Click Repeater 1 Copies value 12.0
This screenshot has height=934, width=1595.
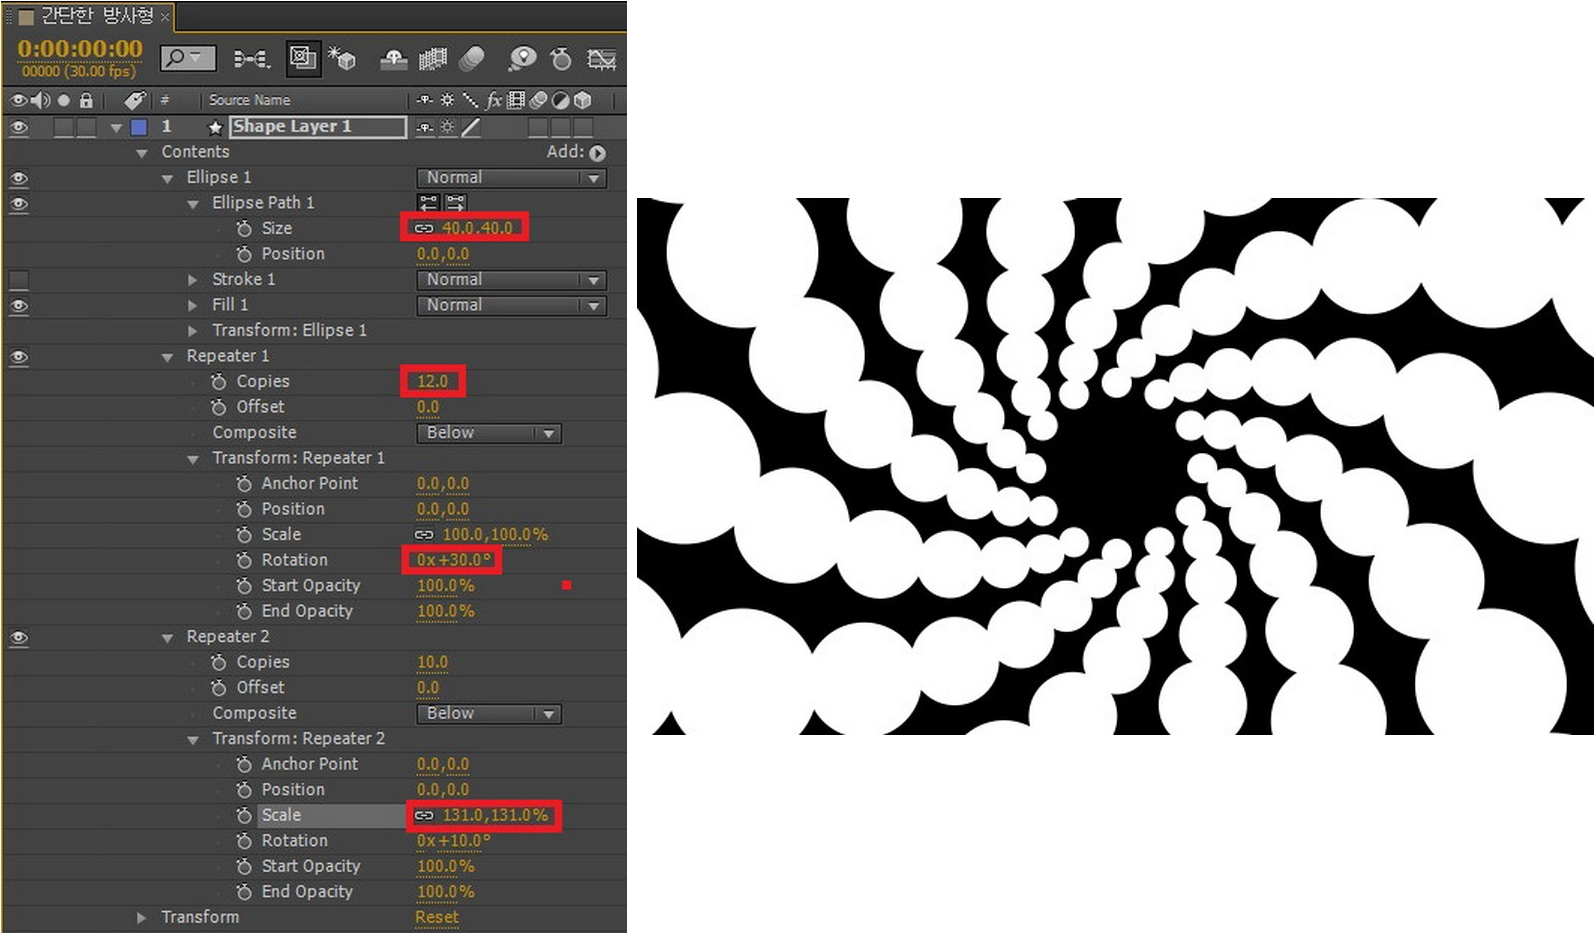(433, 382)
